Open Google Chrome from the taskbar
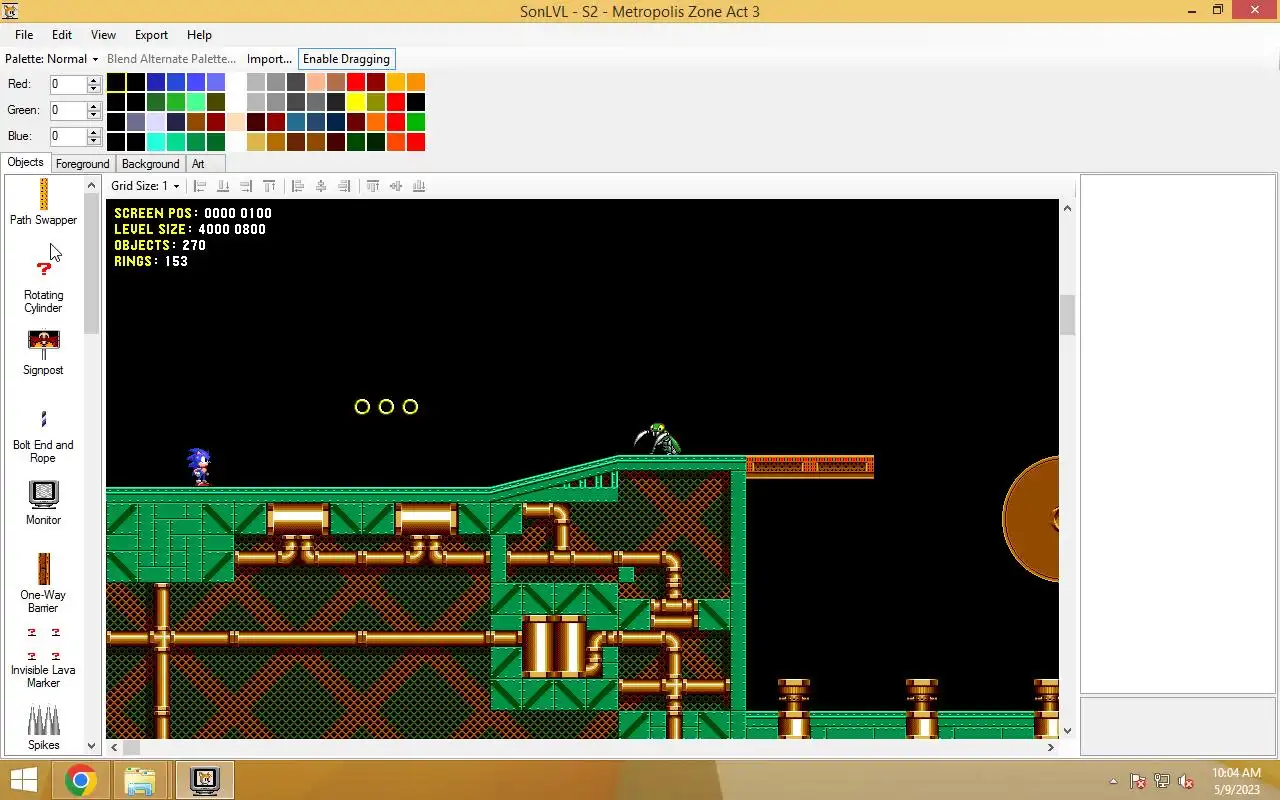The image size is (1280, 800). (81, 780)
